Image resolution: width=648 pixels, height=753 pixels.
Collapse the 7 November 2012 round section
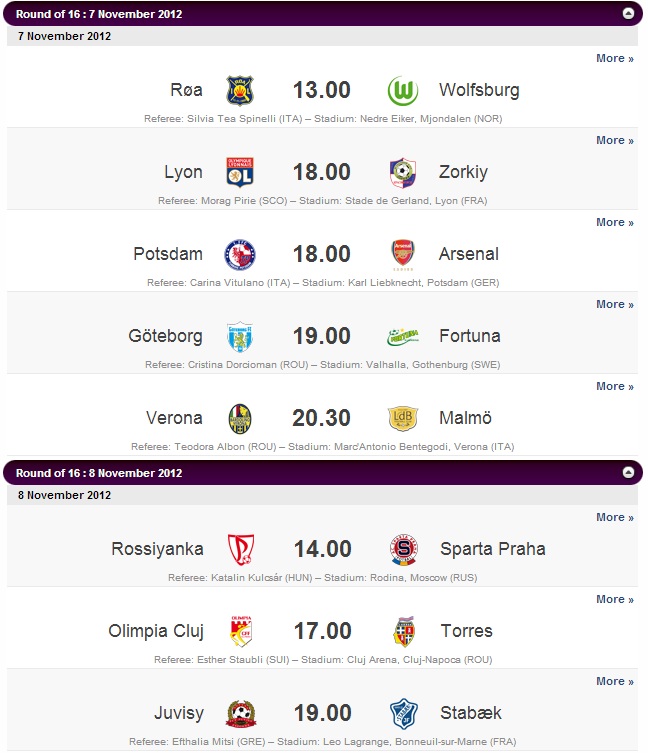point(628,13)
